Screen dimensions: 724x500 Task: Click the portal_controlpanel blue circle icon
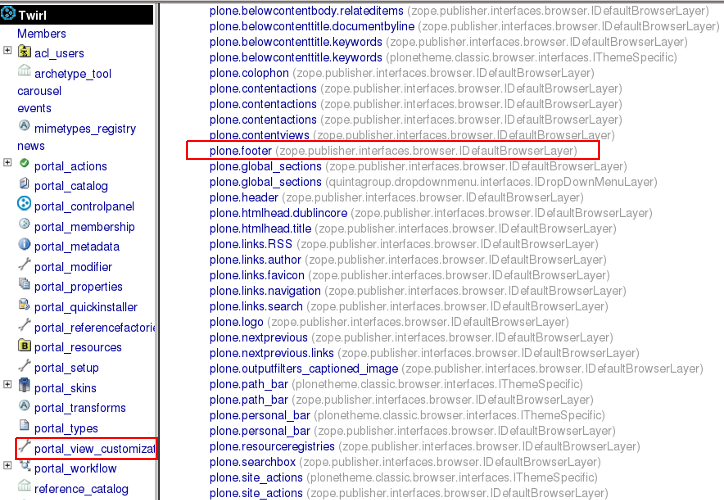point(24,203)
